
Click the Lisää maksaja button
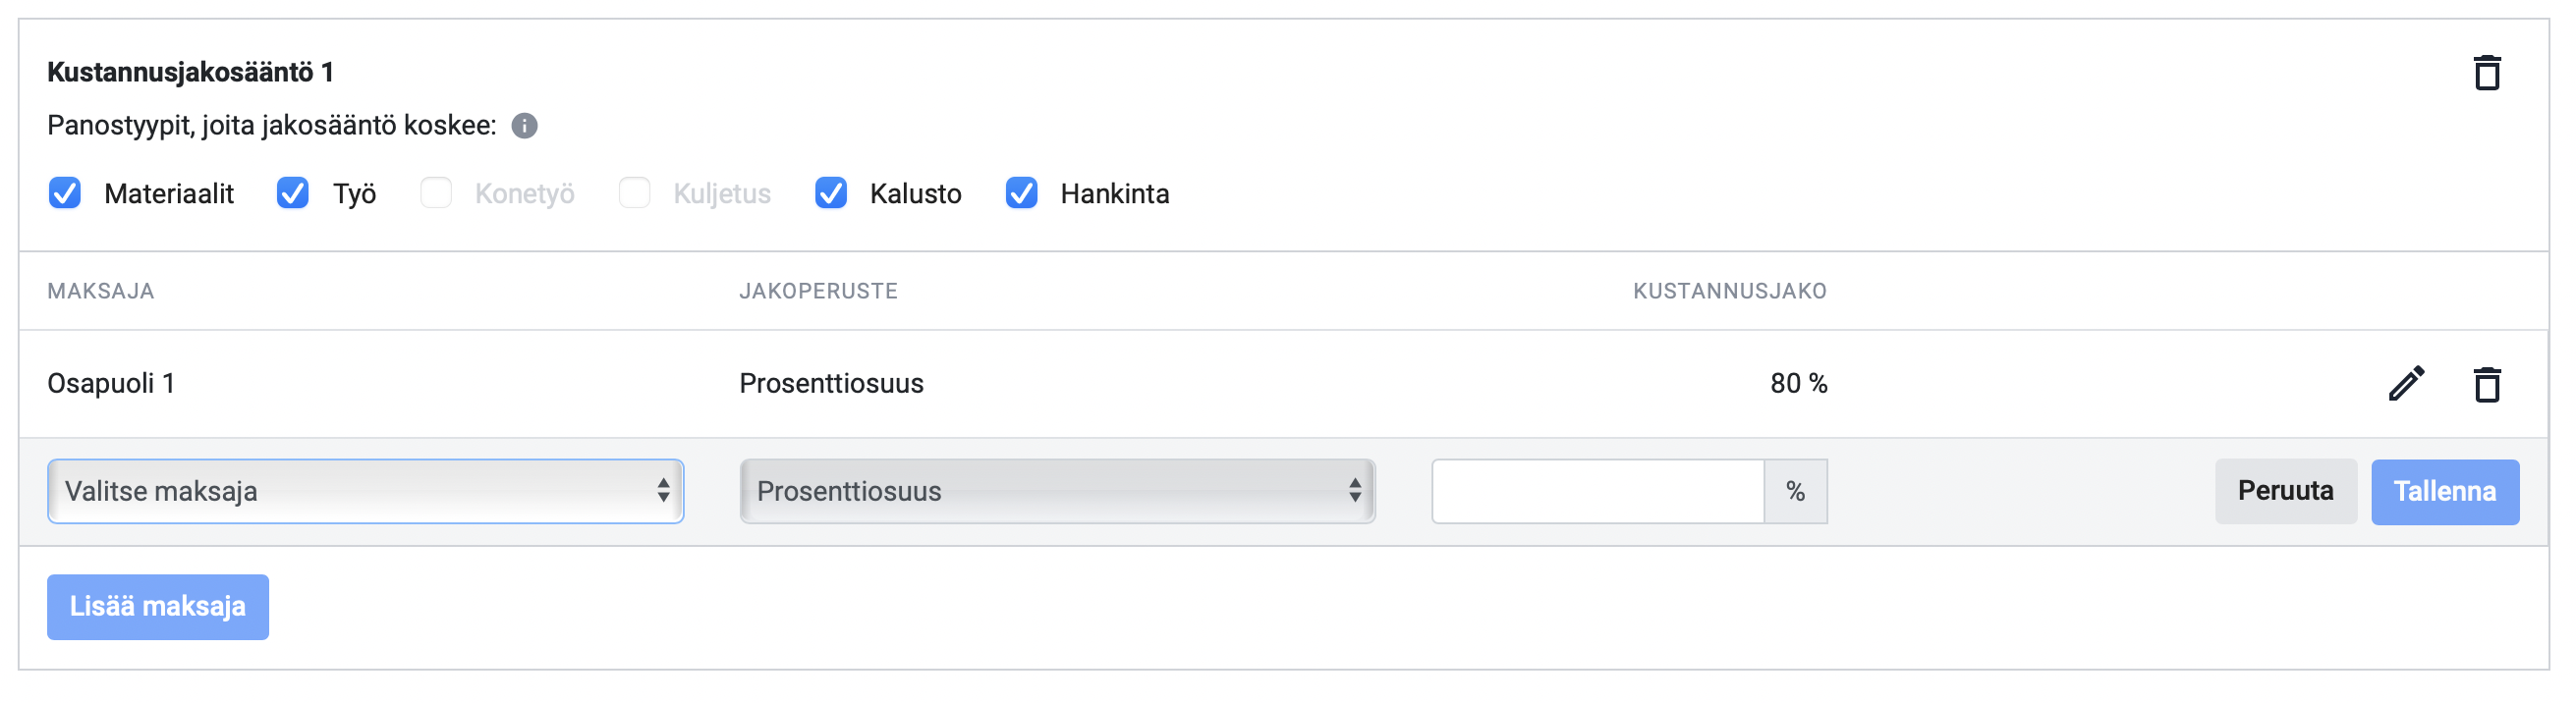158,607
